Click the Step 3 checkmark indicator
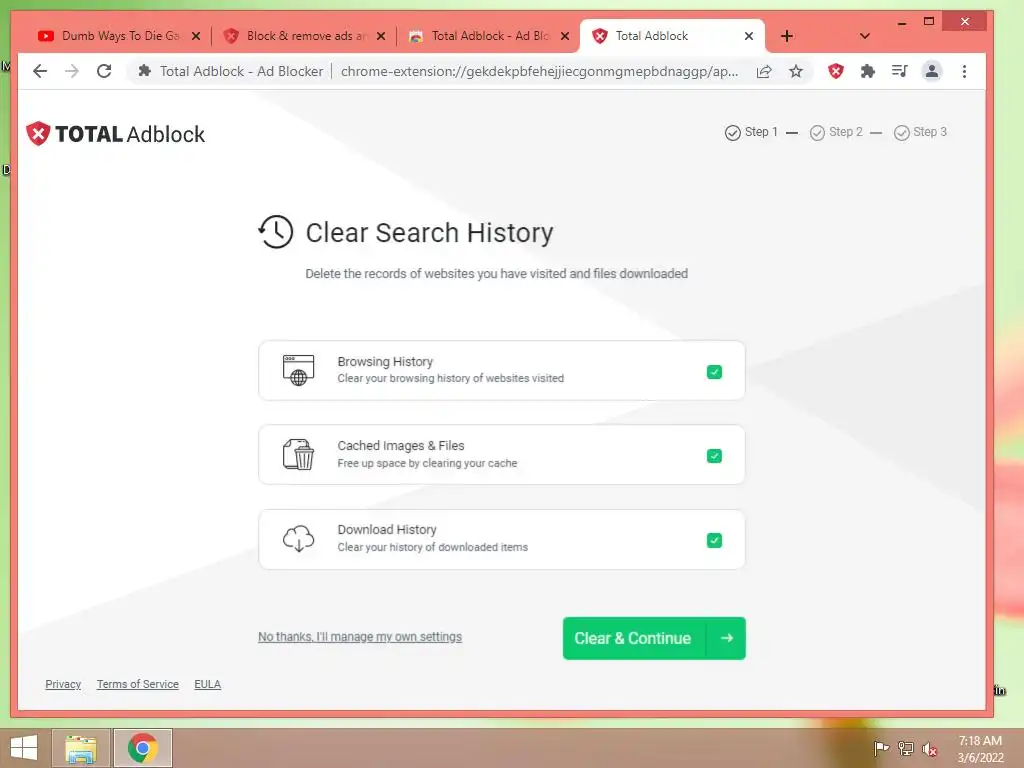 [x=902, y=133]
